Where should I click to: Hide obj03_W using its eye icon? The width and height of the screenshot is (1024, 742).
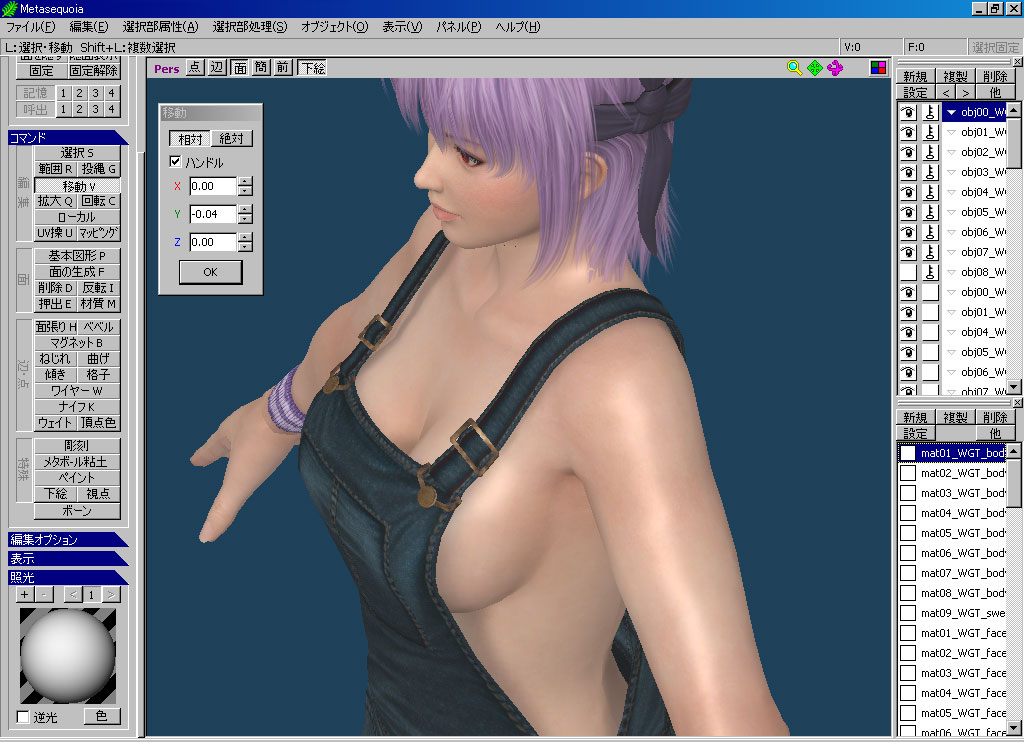coord(908,172)
